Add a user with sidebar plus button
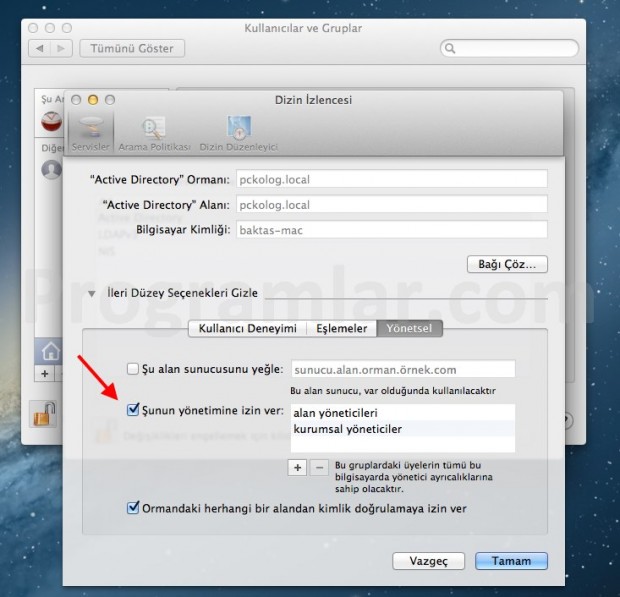This screenshot has width=620, height=597. (x=45, y=373)
